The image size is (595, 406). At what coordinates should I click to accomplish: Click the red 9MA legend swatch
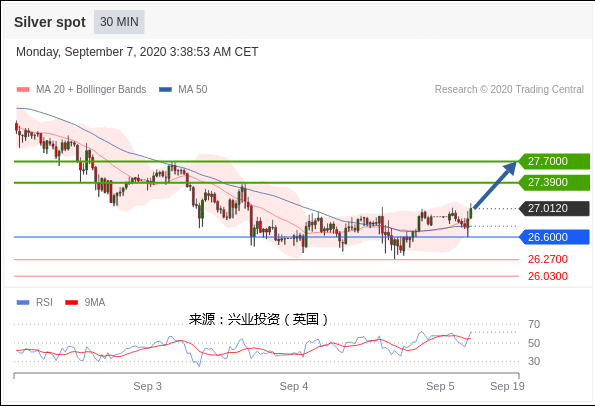coord(71,302)
